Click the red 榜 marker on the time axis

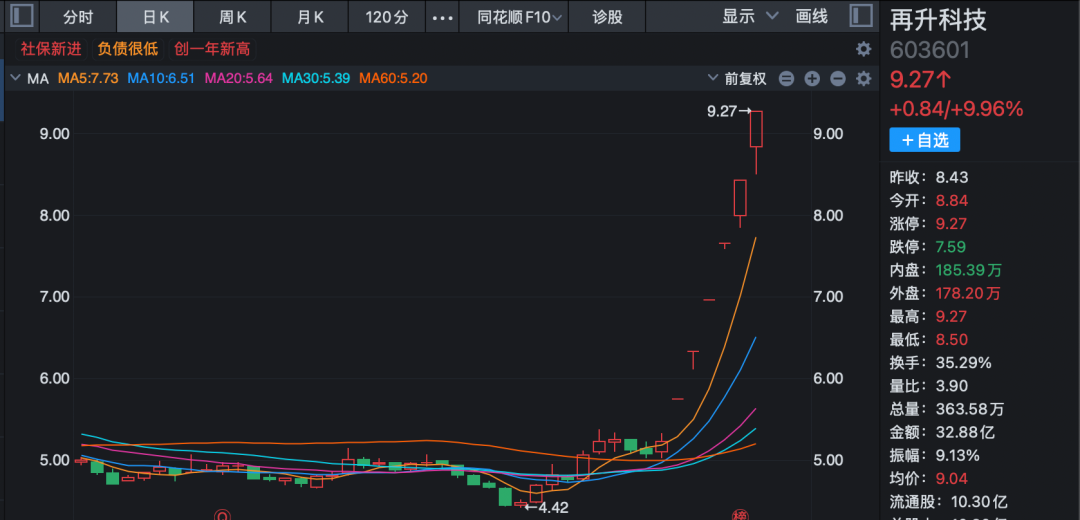coord(739,514)
